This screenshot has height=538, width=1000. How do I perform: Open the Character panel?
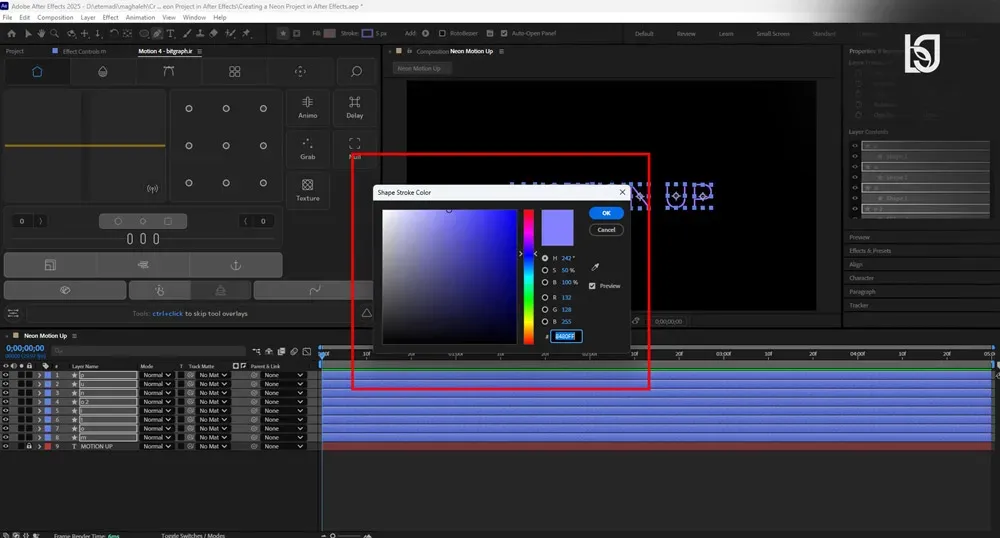pos(861,278)
